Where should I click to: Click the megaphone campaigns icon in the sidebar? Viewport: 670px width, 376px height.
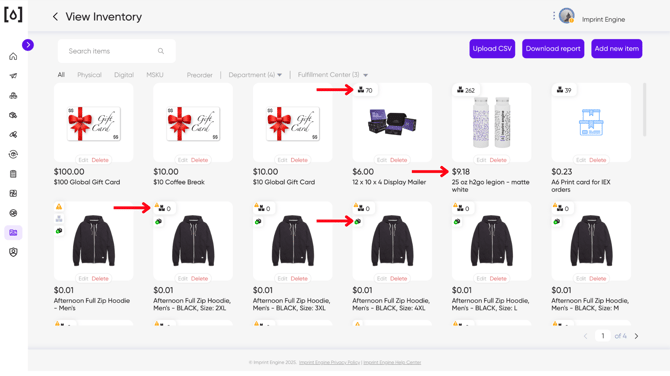13,76
